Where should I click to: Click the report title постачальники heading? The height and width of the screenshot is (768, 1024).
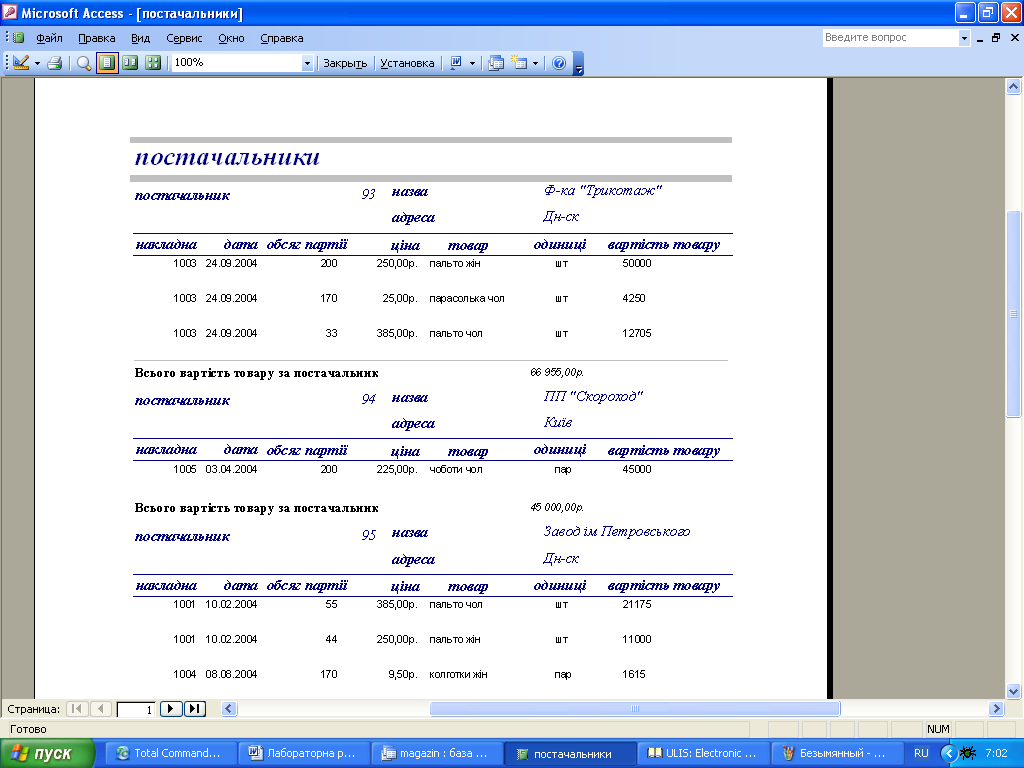coord(227,157)
